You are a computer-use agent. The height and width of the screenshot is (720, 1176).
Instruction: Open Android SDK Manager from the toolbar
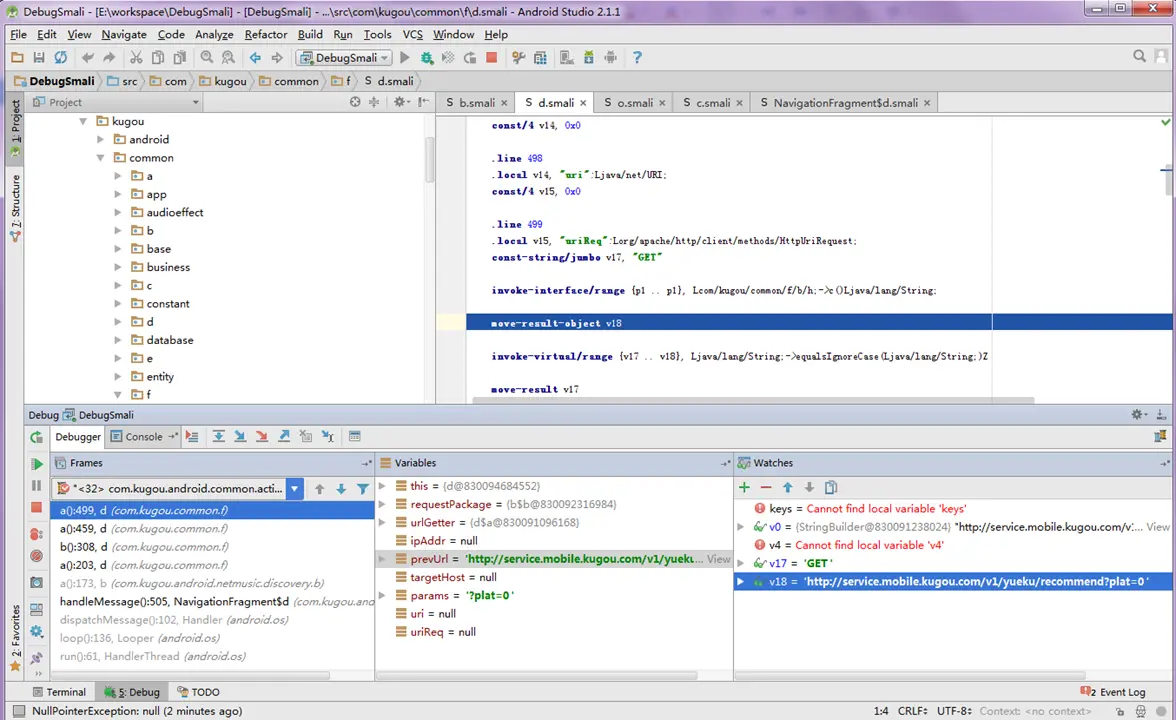589,57
